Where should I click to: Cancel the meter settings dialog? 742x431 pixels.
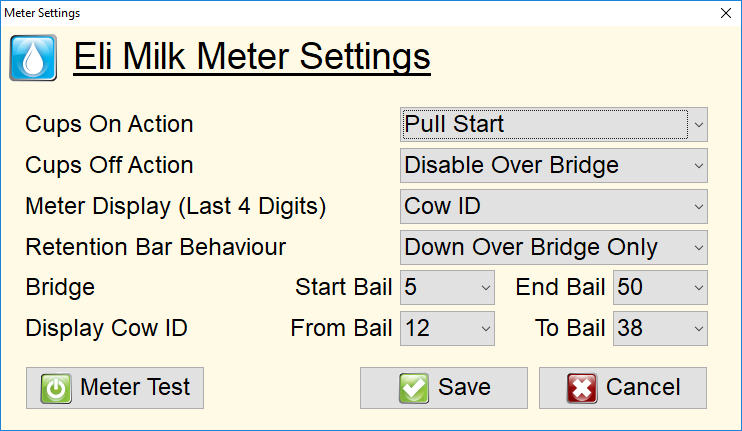(x=623, y=388)
